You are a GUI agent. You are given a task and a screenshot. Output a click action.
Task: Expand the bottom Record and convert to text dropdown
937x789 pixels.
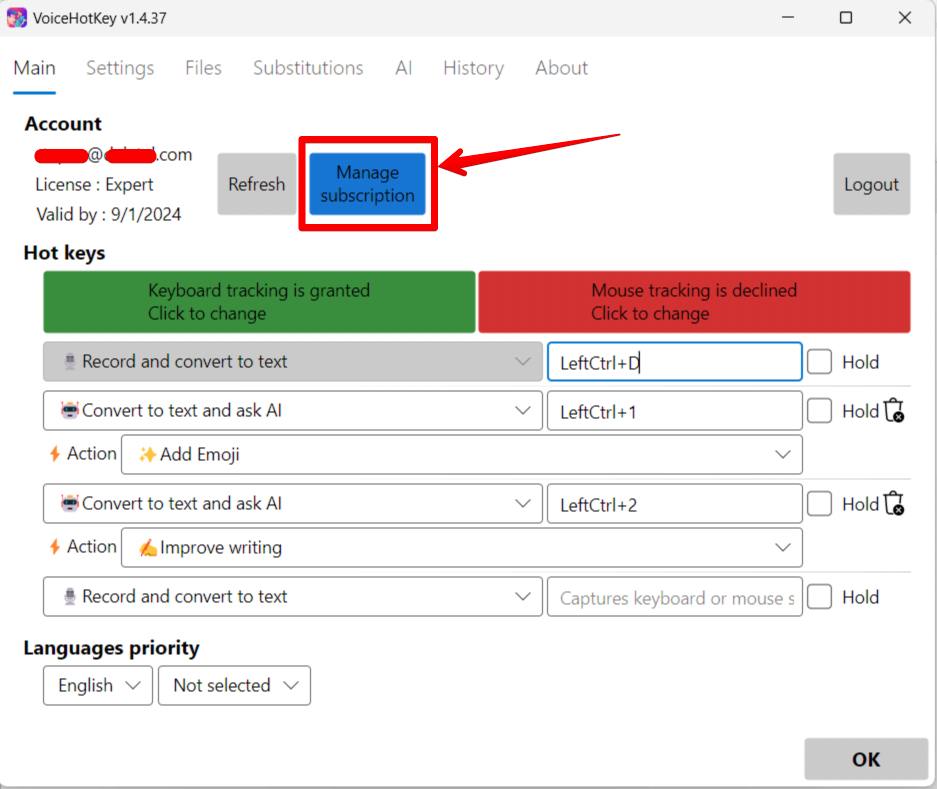[293, 597]
